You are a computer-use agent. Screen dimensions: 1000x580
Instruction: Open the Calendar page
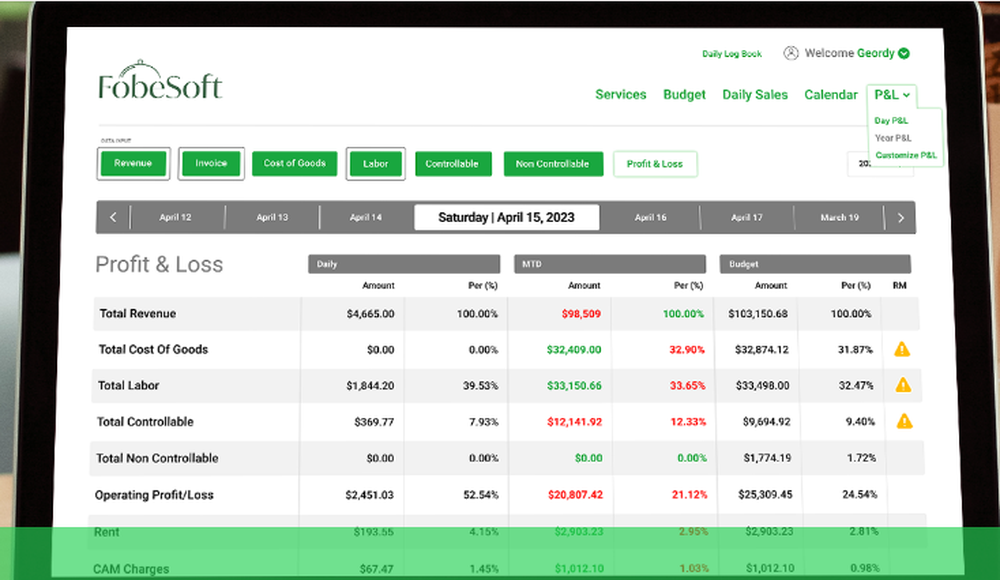830,94
